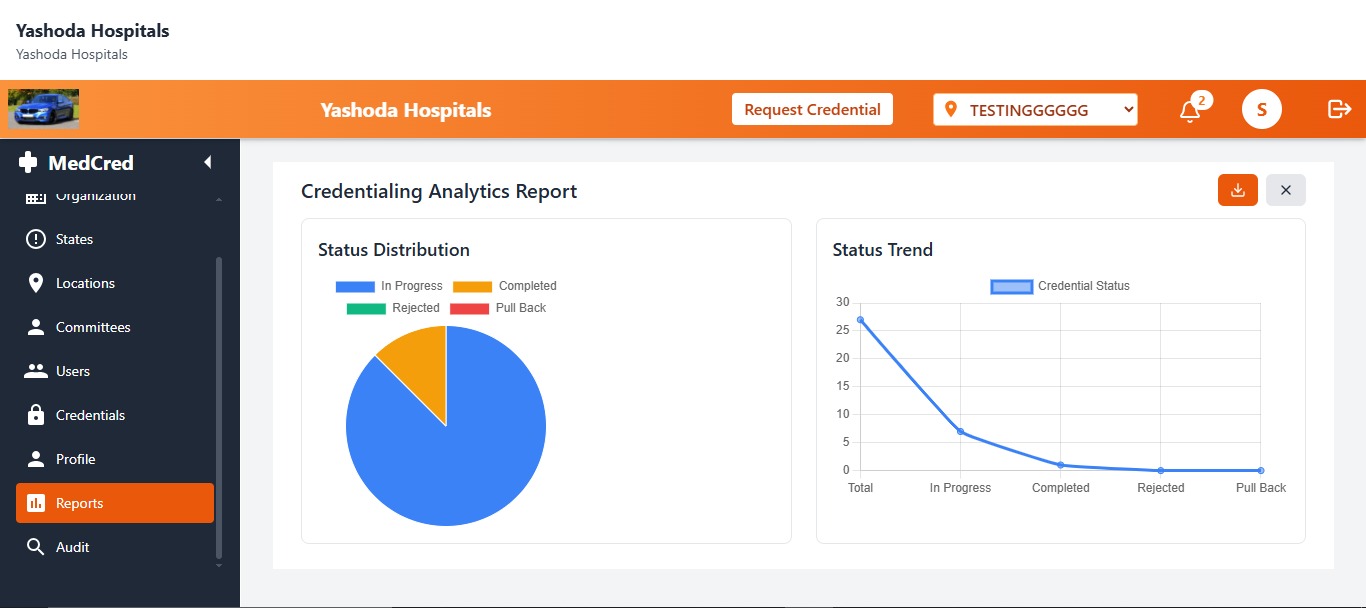
Task: Click the Credentialing Analytics Report title
Action: pyautogui.click(x=439, y=191)
